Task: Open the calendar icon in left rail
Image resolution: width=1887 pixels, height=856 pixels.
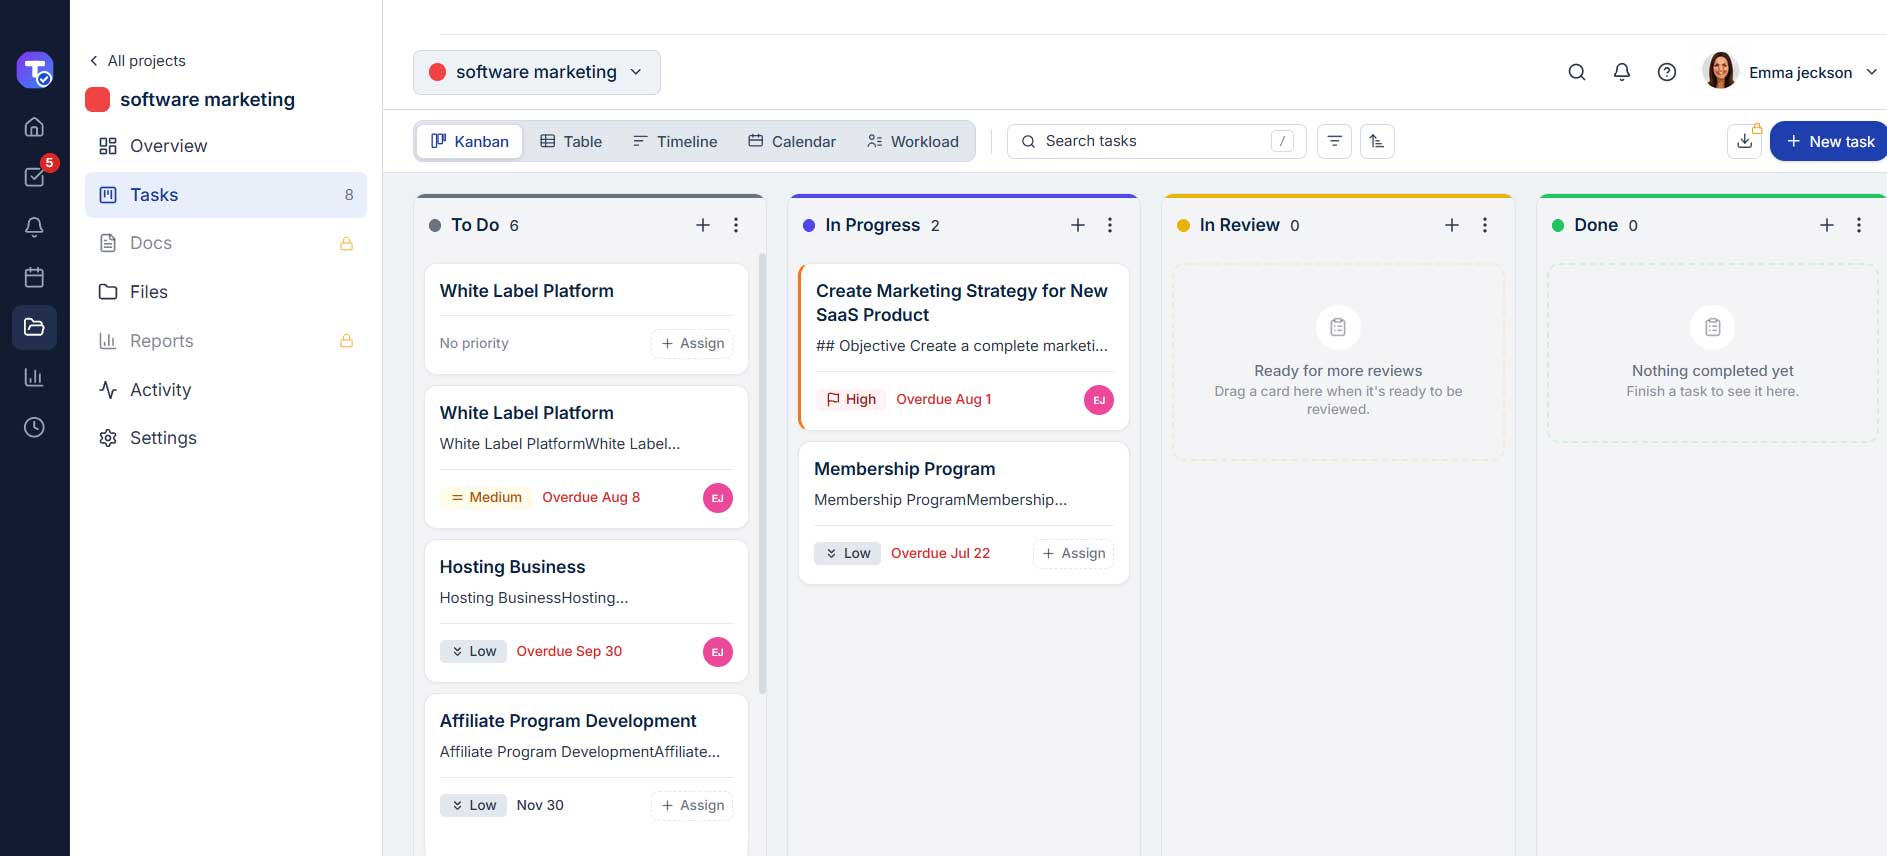Action: tap(34, 277)
